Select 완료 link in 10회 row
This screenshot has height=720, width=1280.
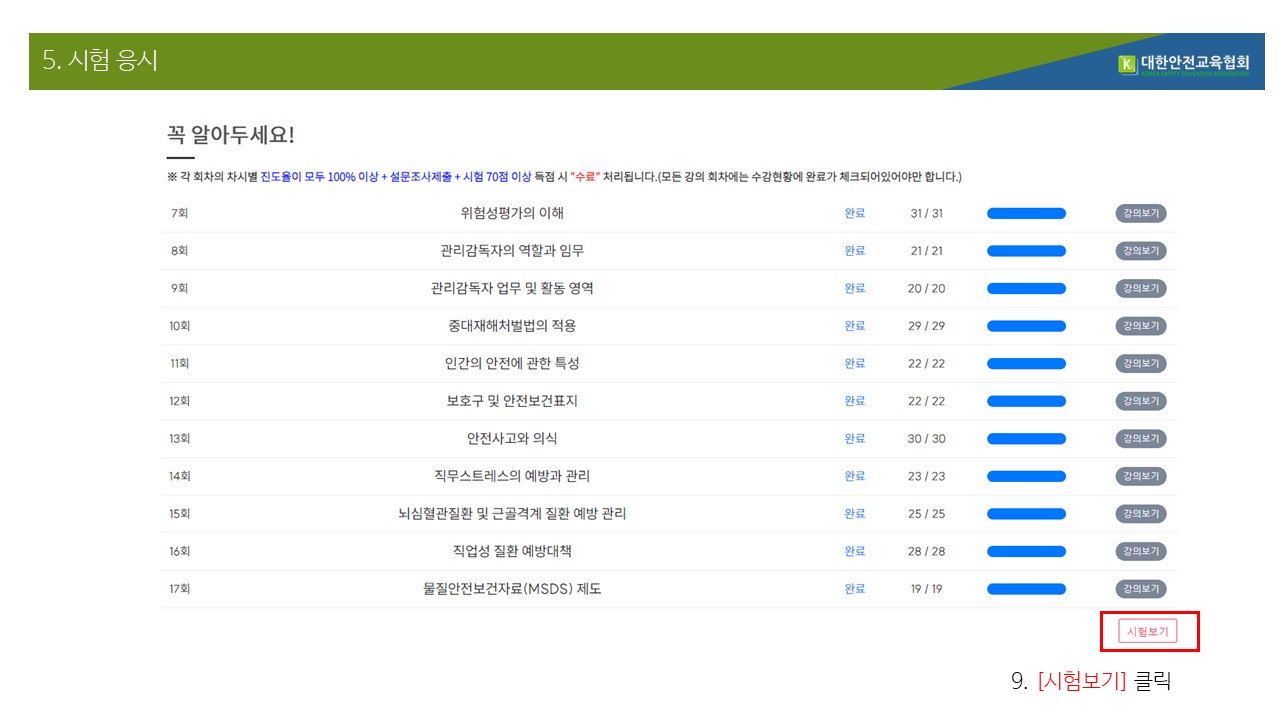pos(854,326)
